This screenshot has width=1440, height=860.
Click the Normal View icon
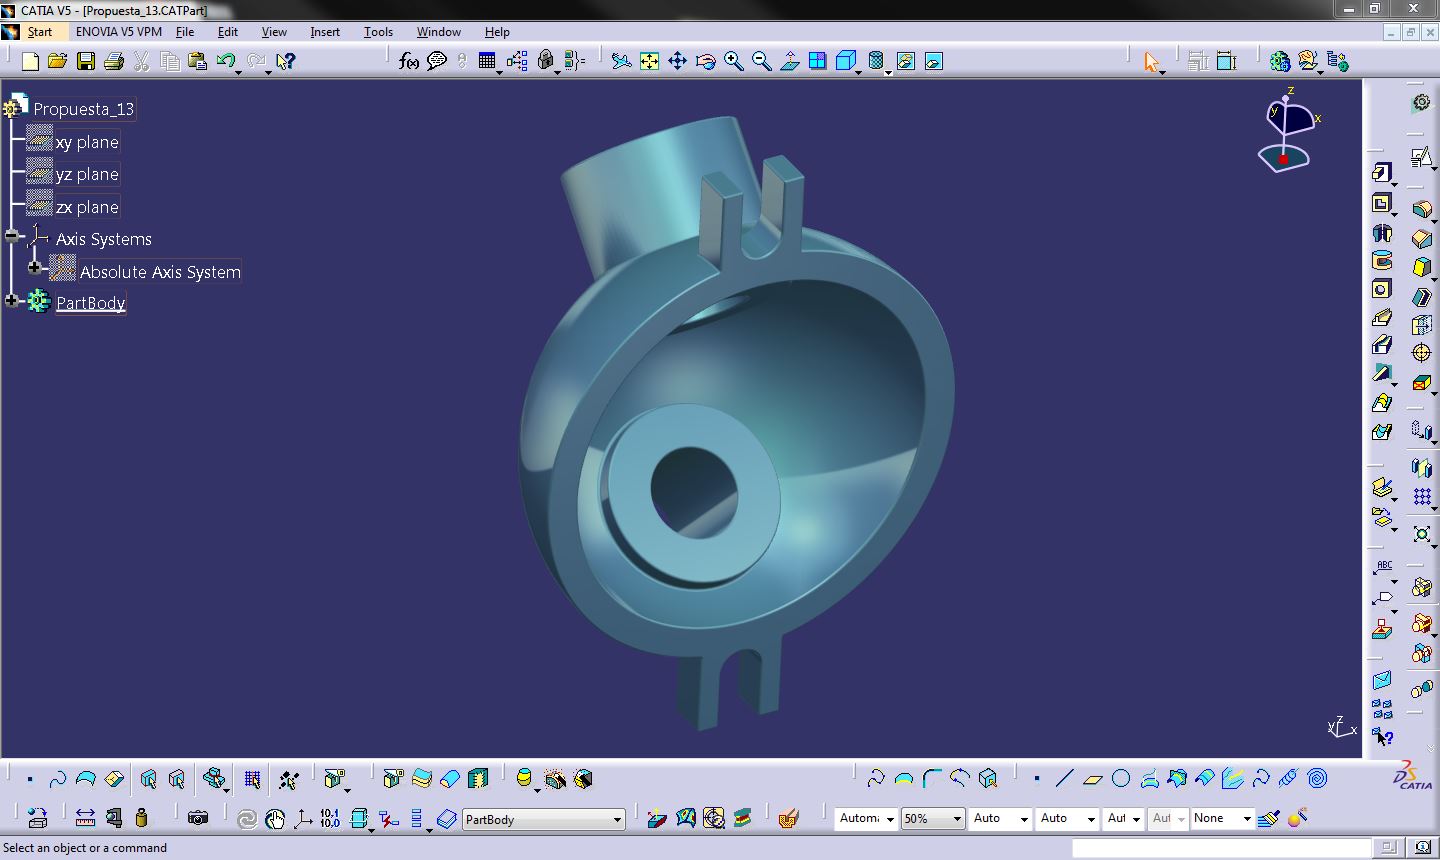click(x=790, y=61)
